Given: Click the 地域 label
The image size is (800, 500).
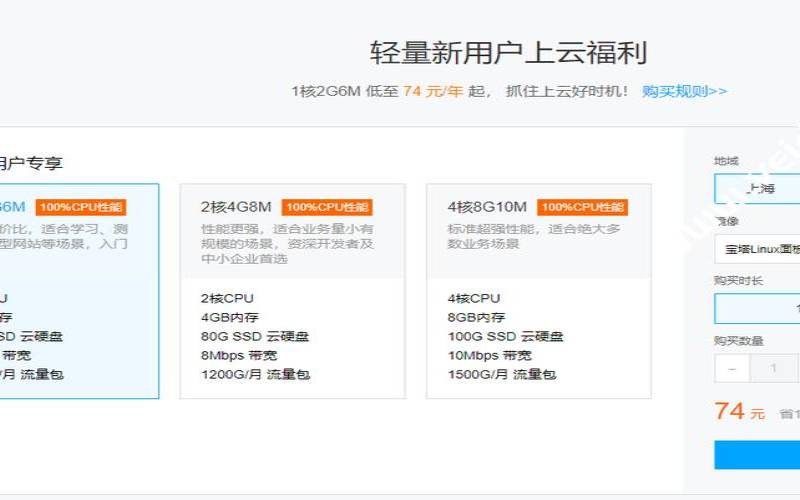Looking at the screenshot, I should (x=726, y=161).
